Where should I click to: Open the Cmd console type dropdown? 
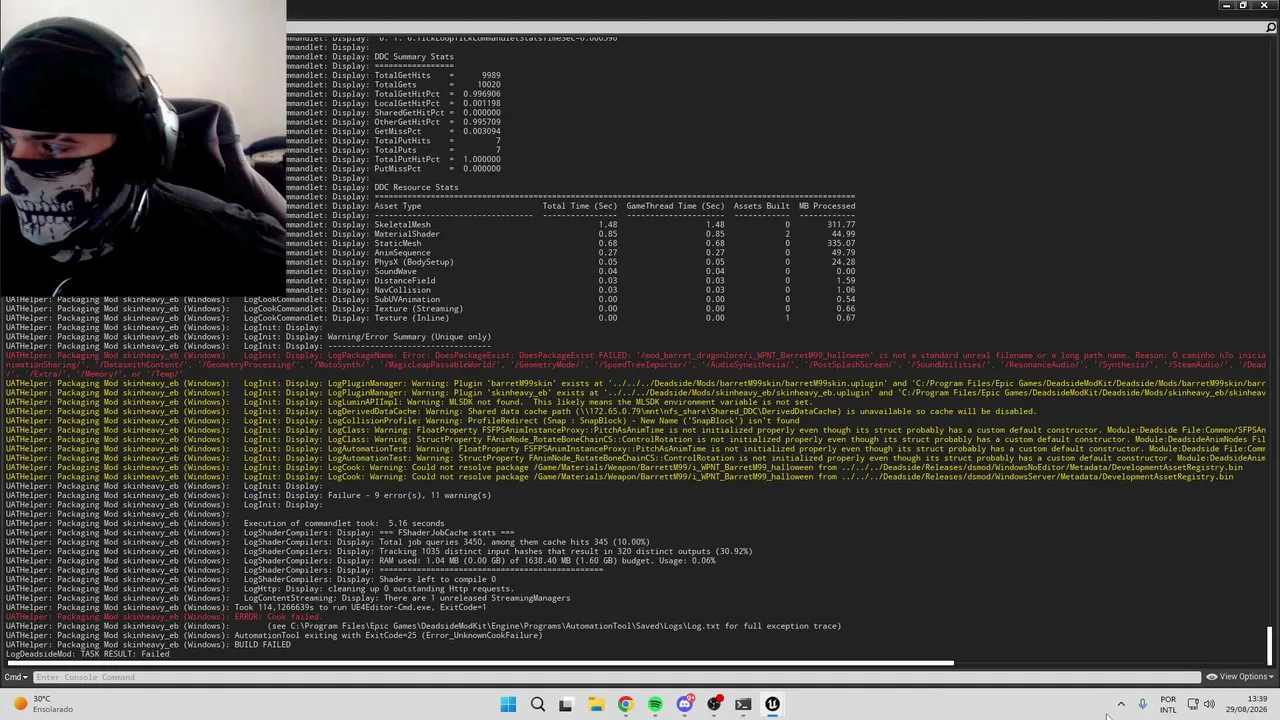tap(15, 677)
